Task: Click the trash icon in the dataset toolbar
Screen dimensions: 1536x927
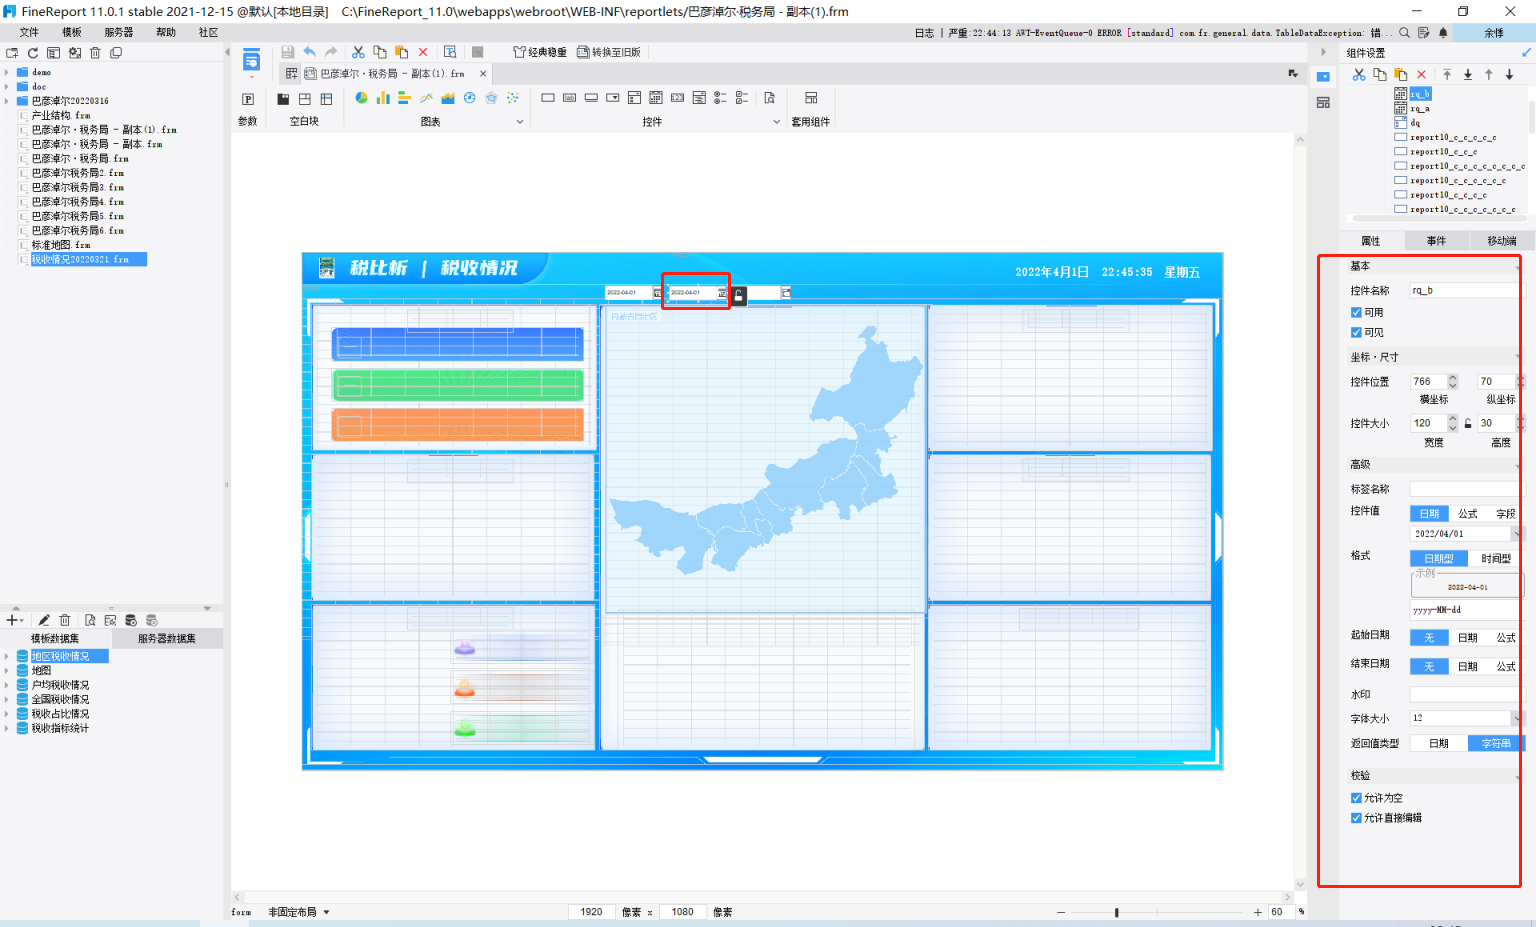Action: click(x=65, y=620)
